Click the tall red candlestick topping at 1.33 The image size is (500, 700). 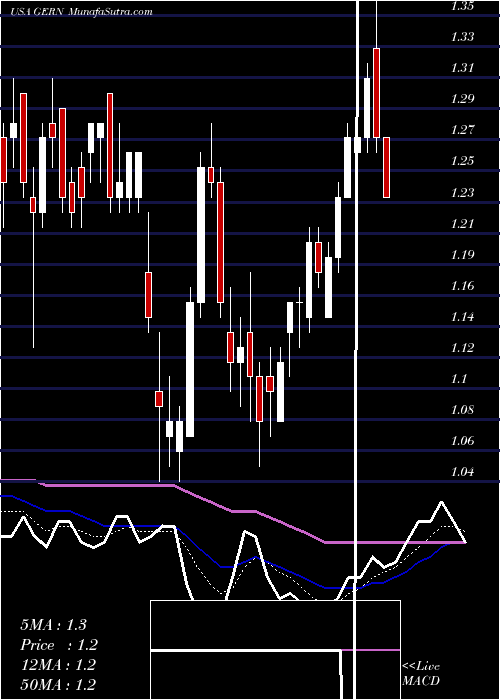[376, 93]
